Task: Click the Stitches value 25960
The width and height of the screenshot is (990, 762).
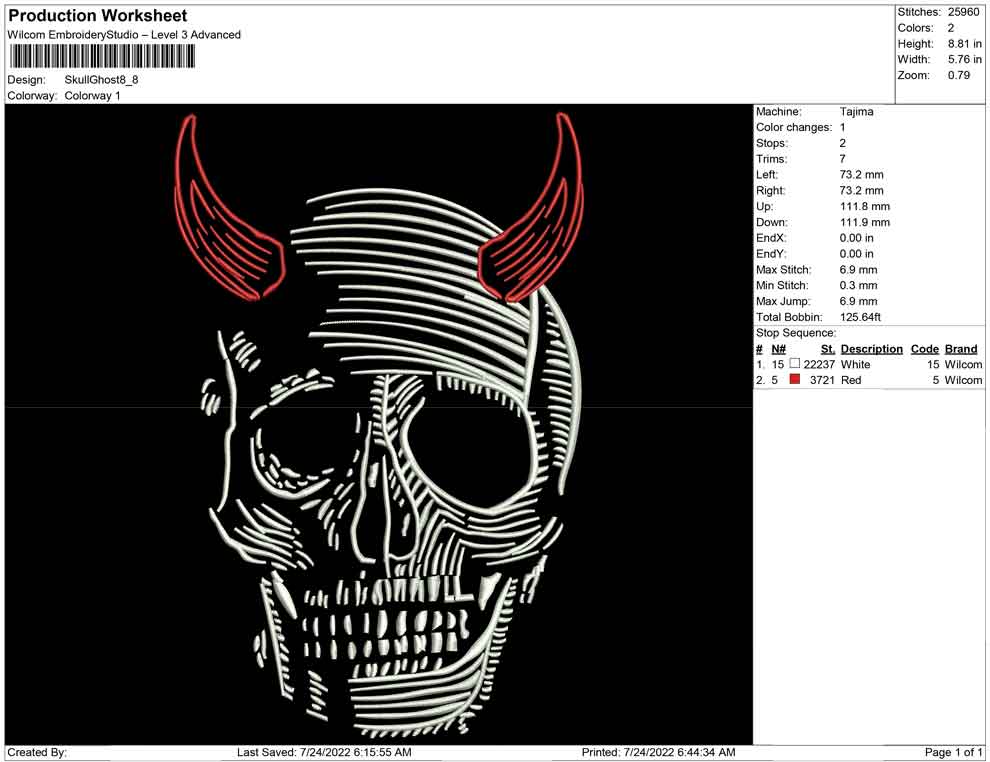Action: click(x=965, y=11)
